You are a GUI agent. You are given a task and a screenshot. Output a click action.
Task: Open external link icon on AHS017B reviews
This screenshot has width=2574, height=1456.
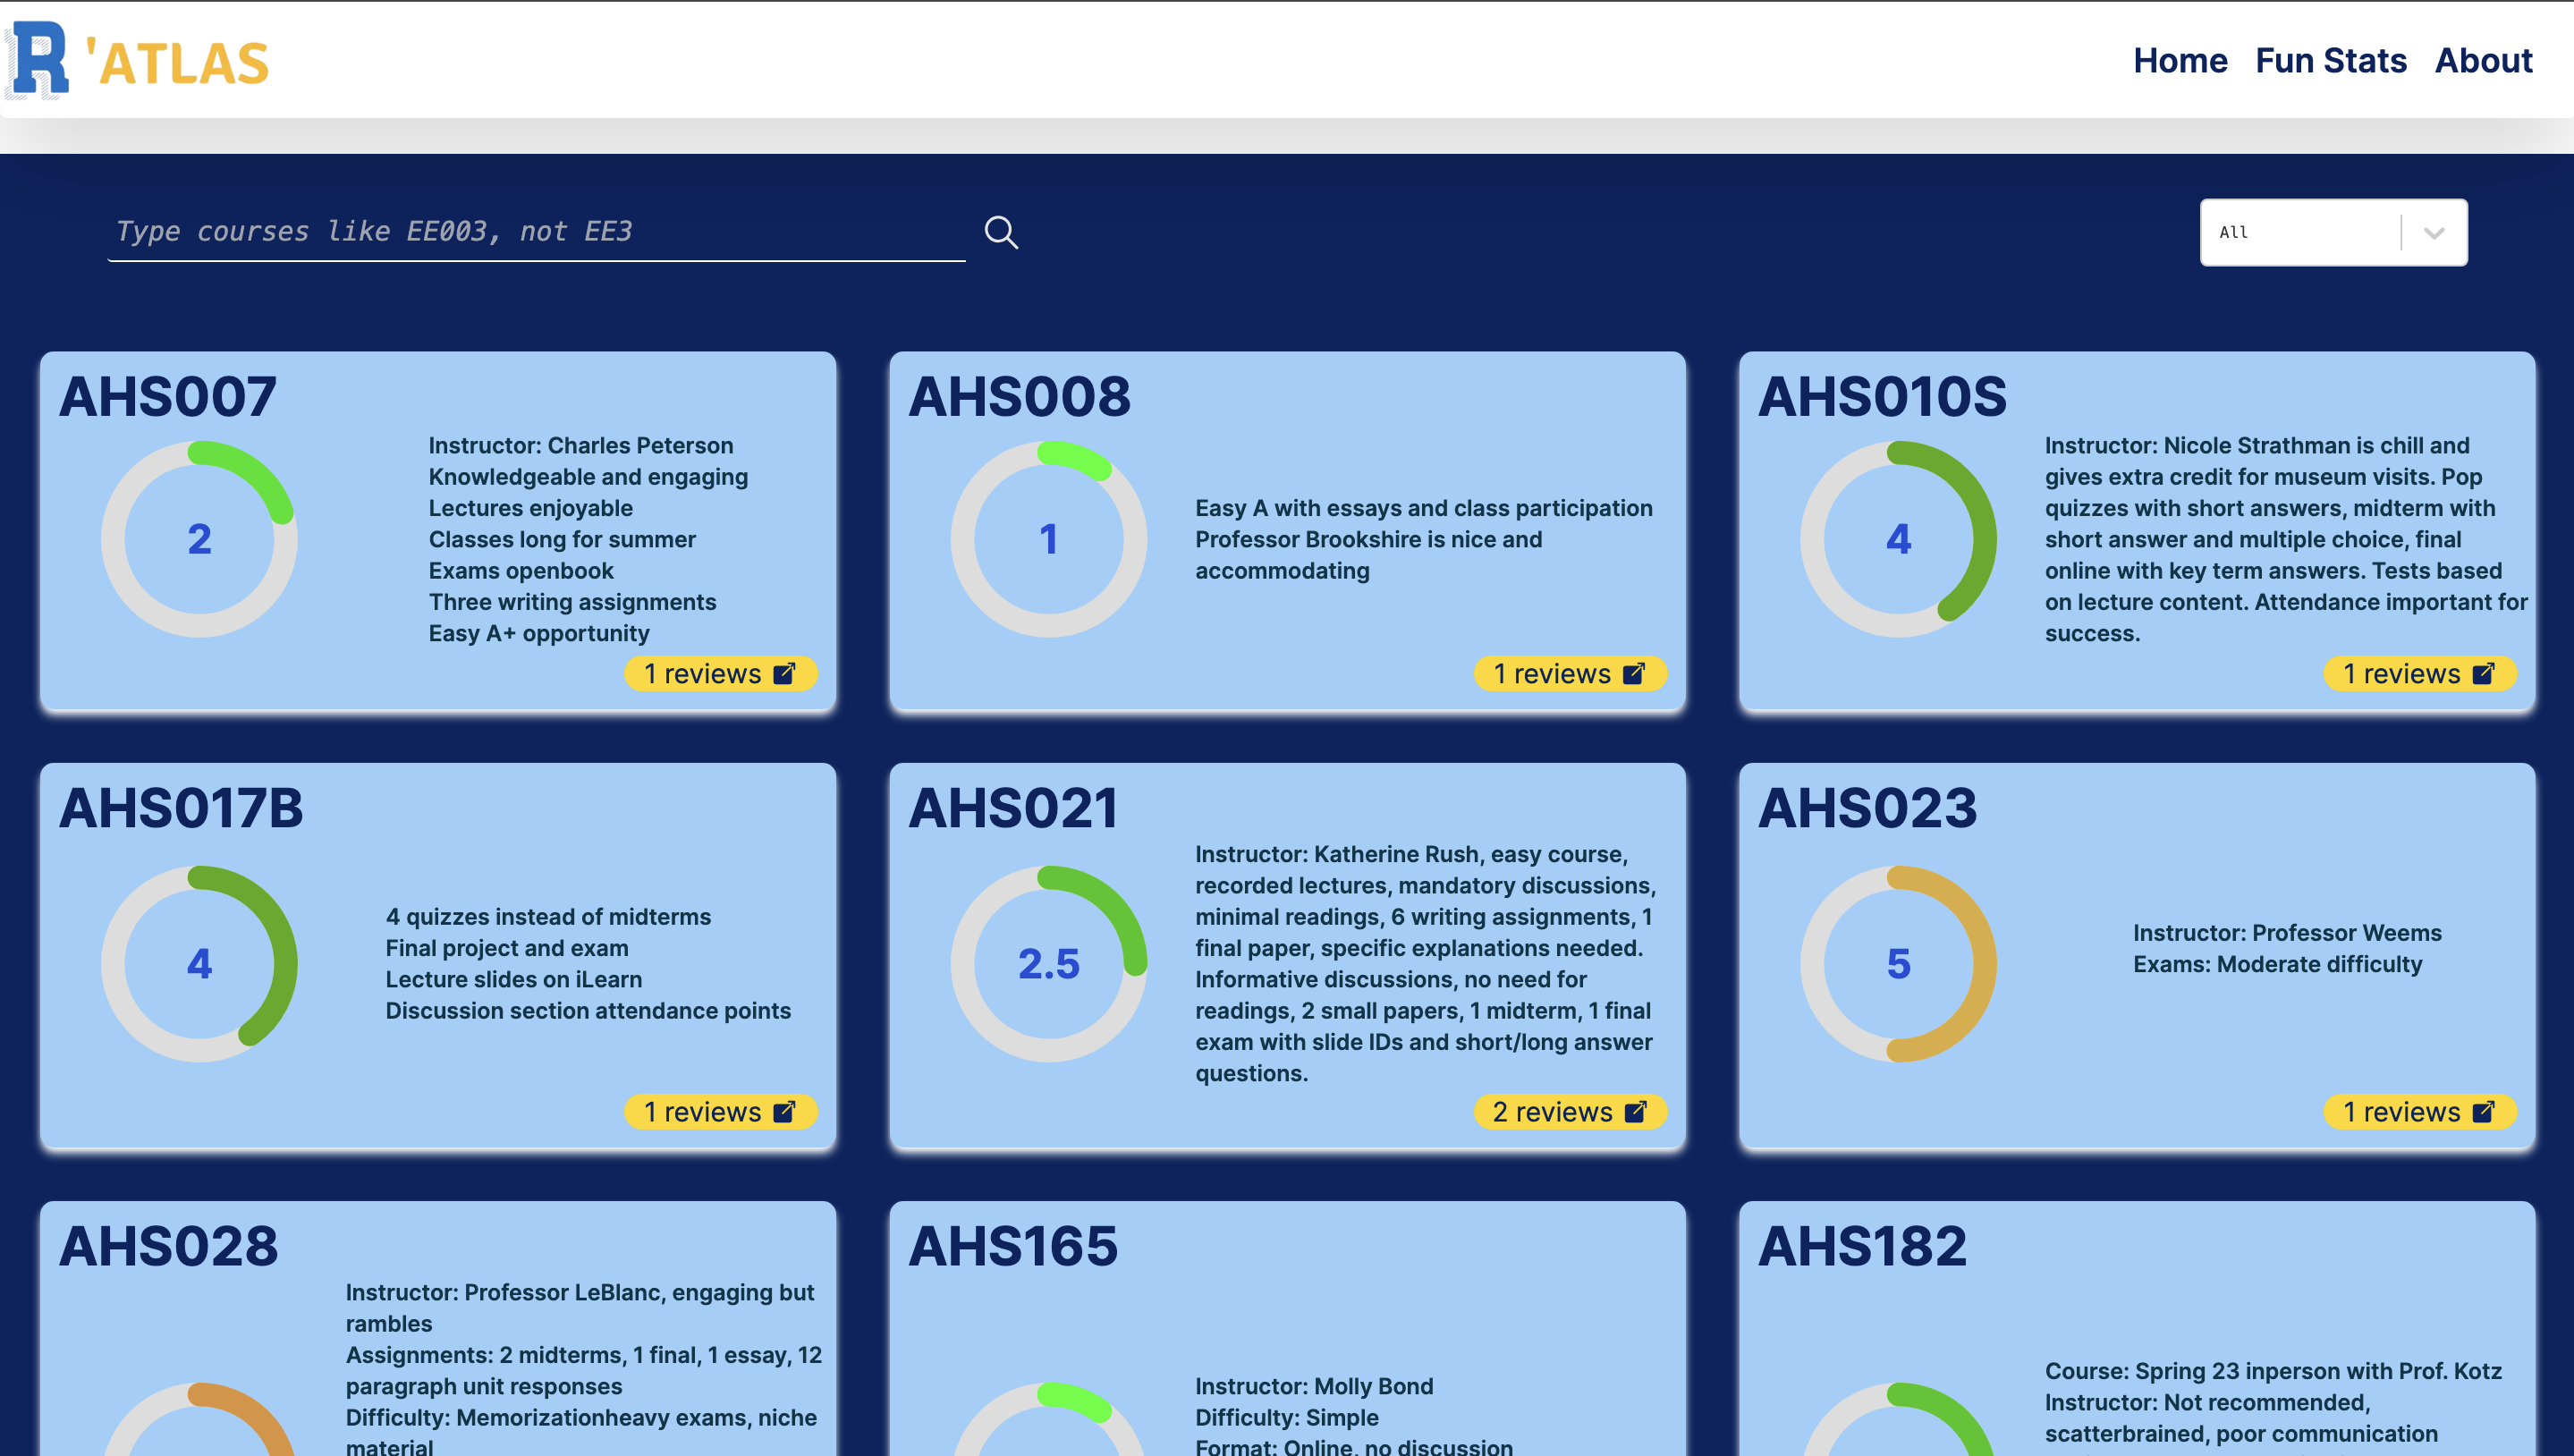click(785, 1112)
